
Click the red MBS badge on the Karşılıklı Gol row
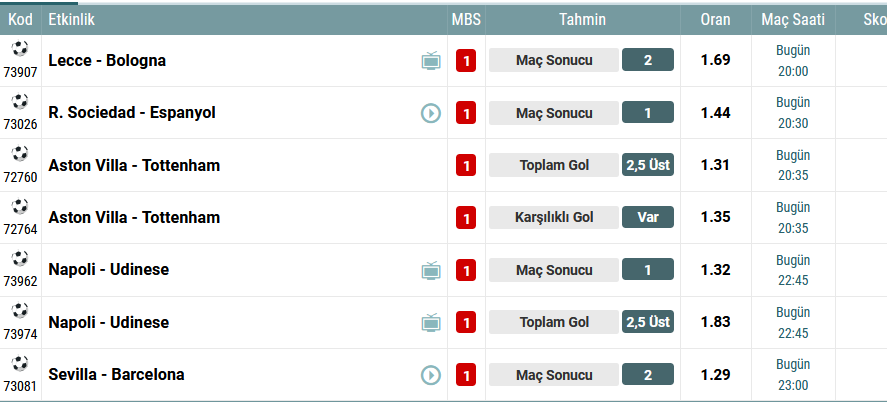[466, 218]
